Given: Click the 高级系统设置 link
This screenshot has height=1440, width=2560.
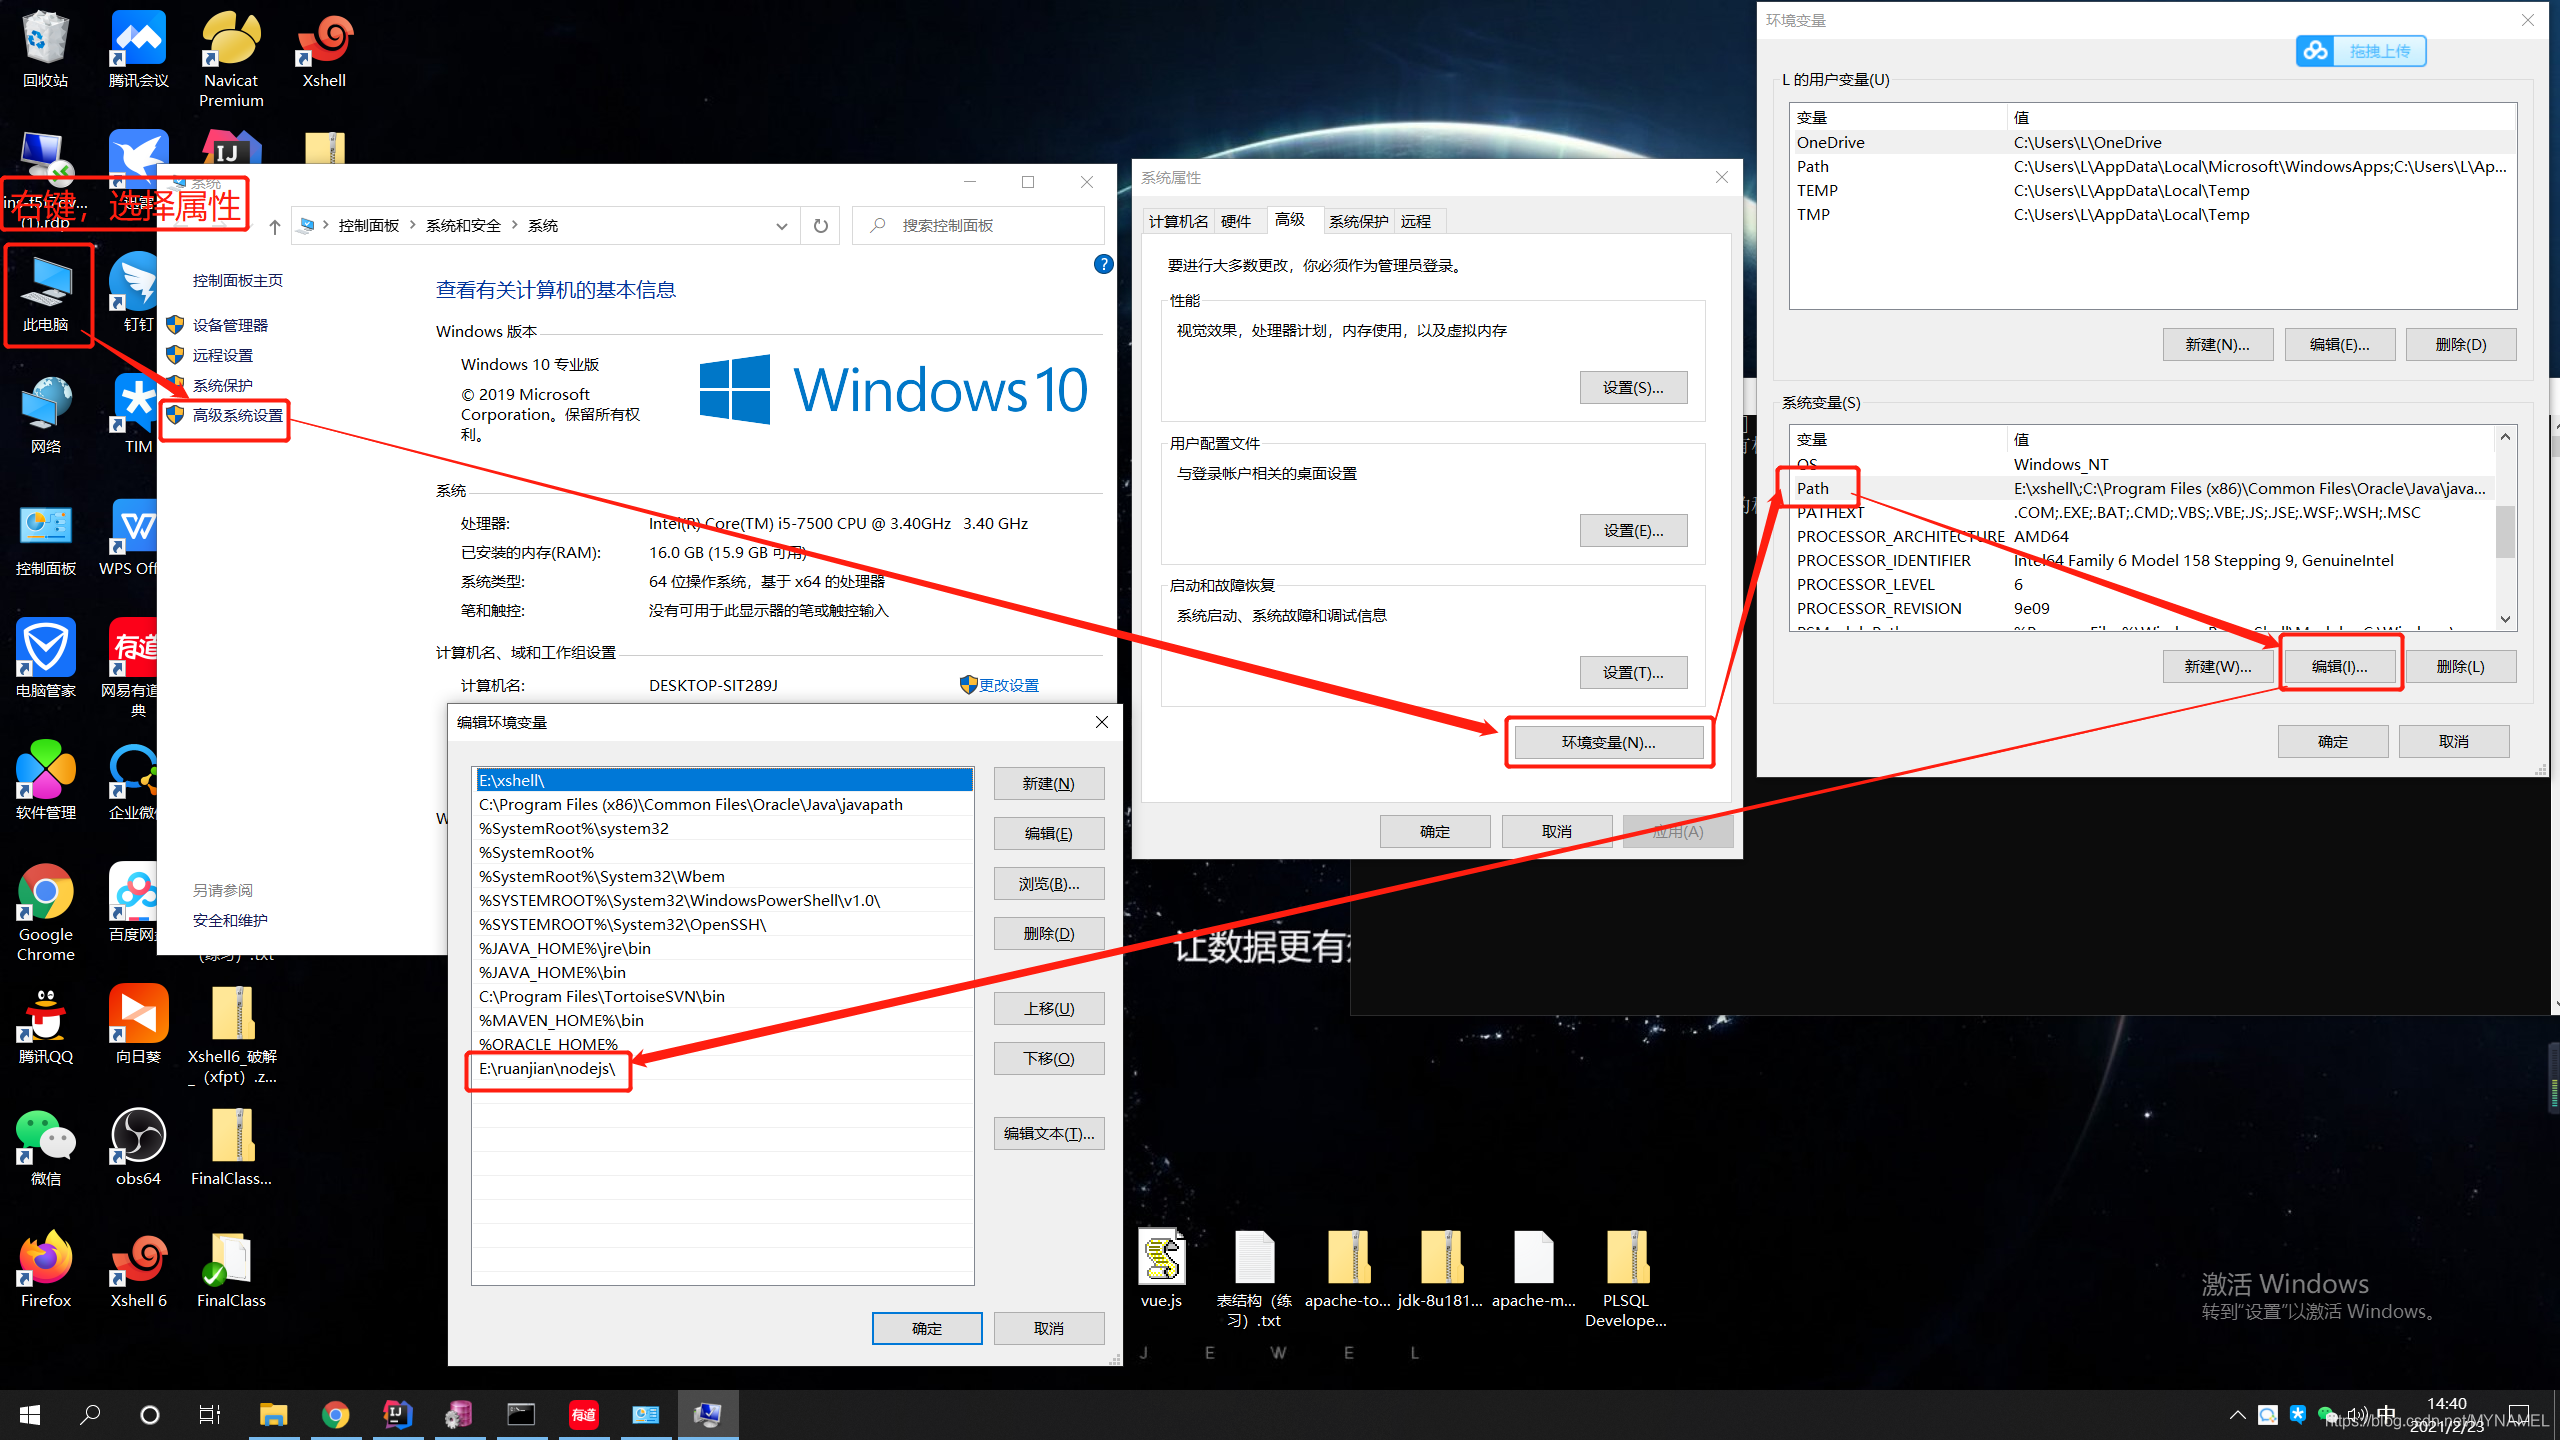Looking at the screenshot, I should [x=237, y=415].
